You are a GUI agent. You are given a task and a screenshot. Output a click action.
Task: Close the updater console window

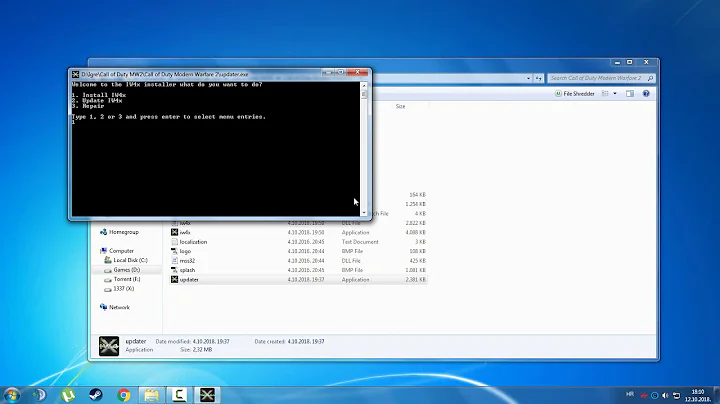[357, 73]
